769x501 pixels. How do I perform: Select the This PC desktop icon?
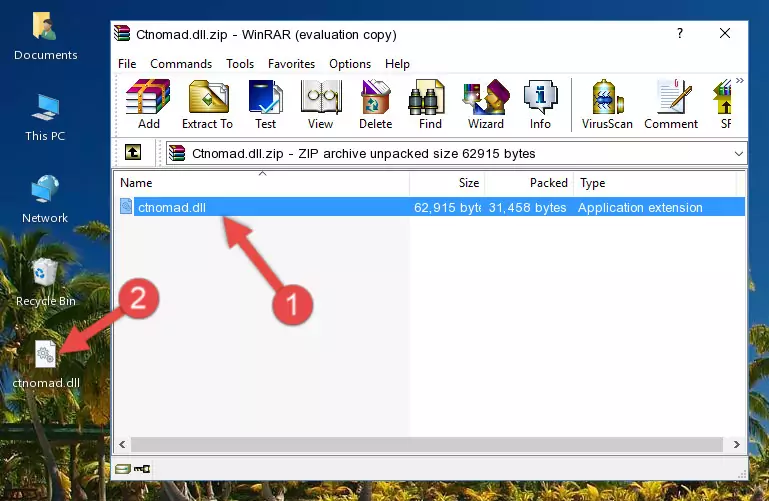click(x=45, y=118)
